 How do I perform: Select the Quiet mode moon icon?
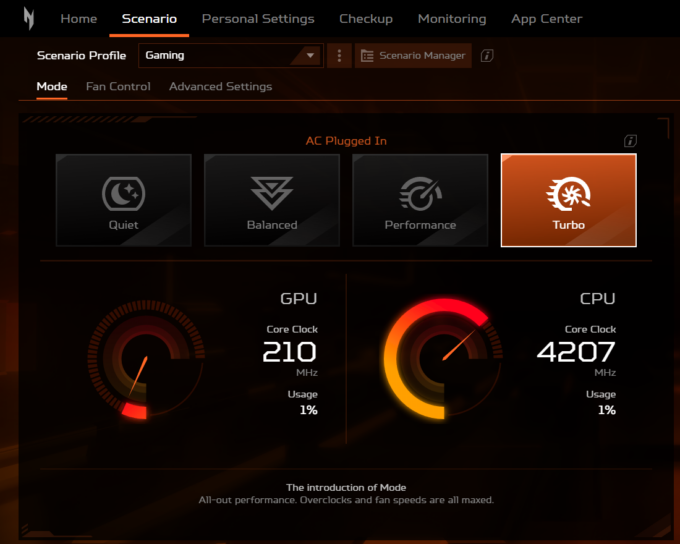tap(123, 192)
